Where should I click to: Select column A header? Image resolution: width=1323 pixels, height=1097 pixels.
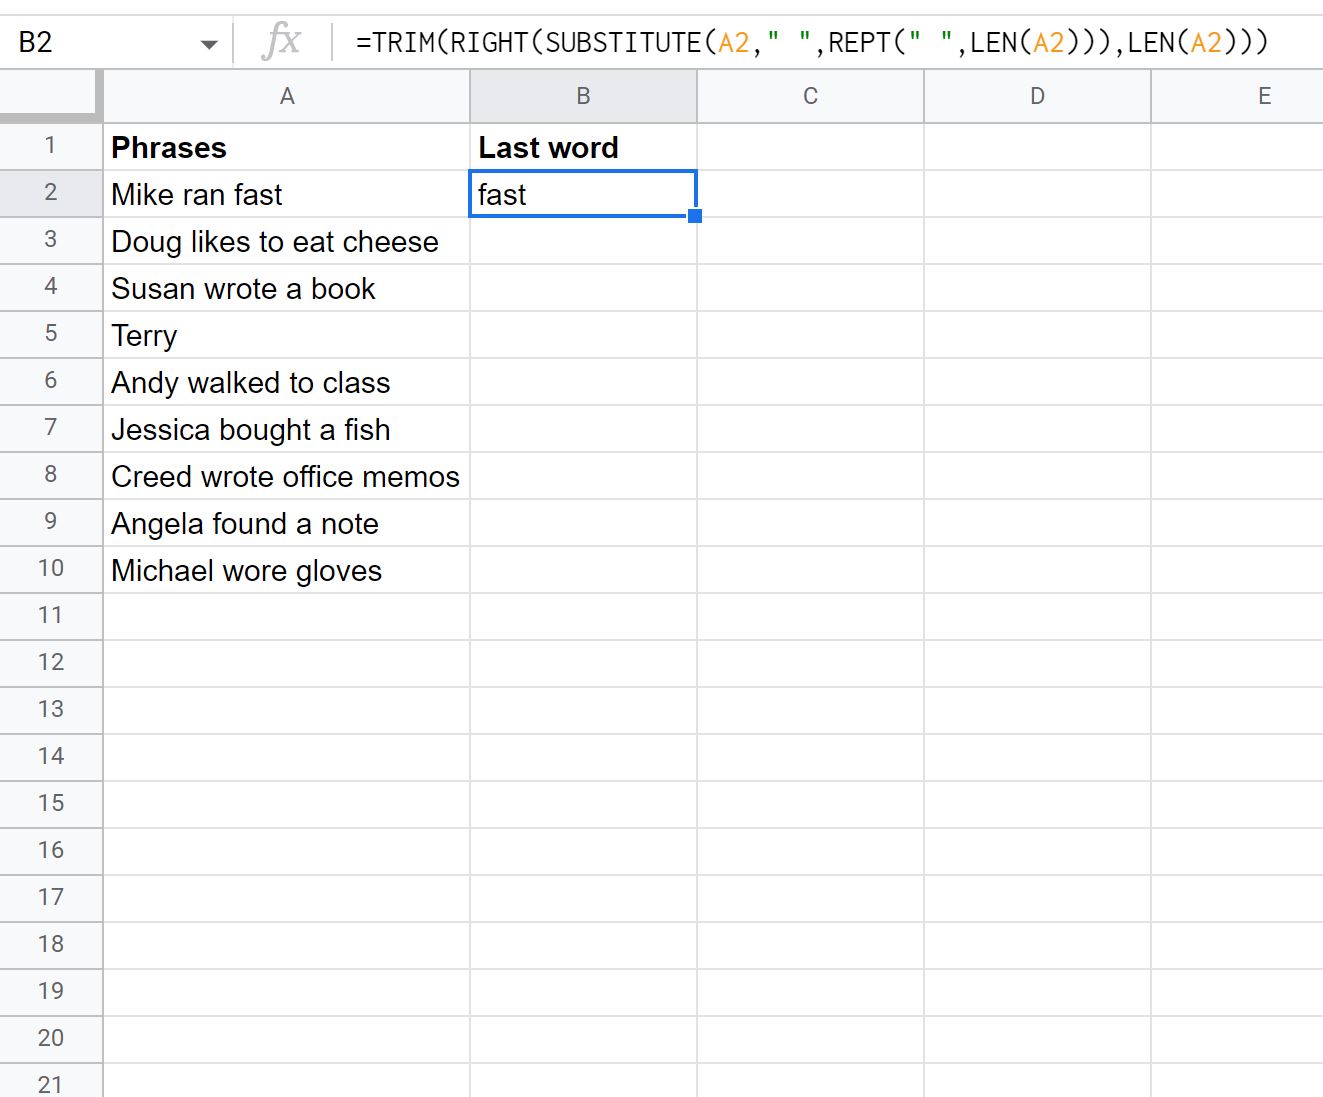pyautogui.click(x=286, y=95)
